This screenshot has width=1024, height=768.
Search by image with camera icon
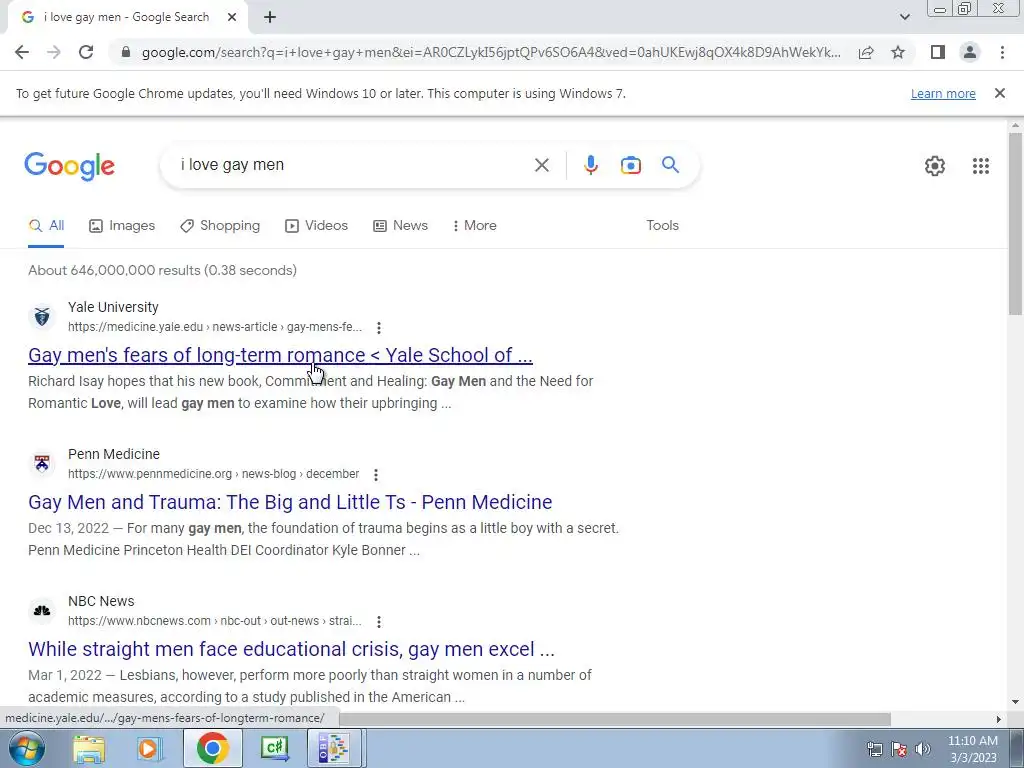(630, 165)
